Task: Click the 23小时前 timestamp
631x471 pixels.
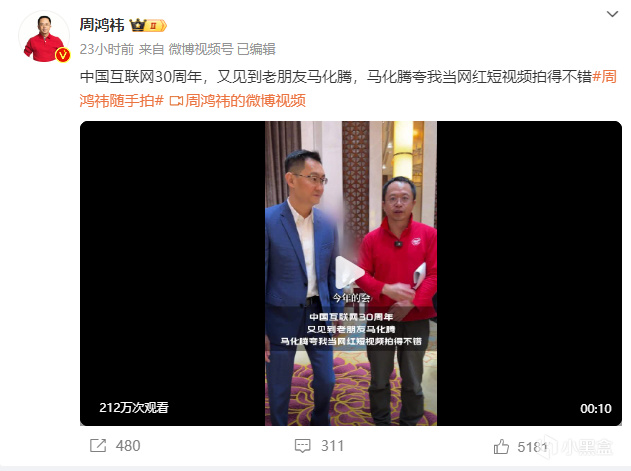Action: tap(107, 49)
